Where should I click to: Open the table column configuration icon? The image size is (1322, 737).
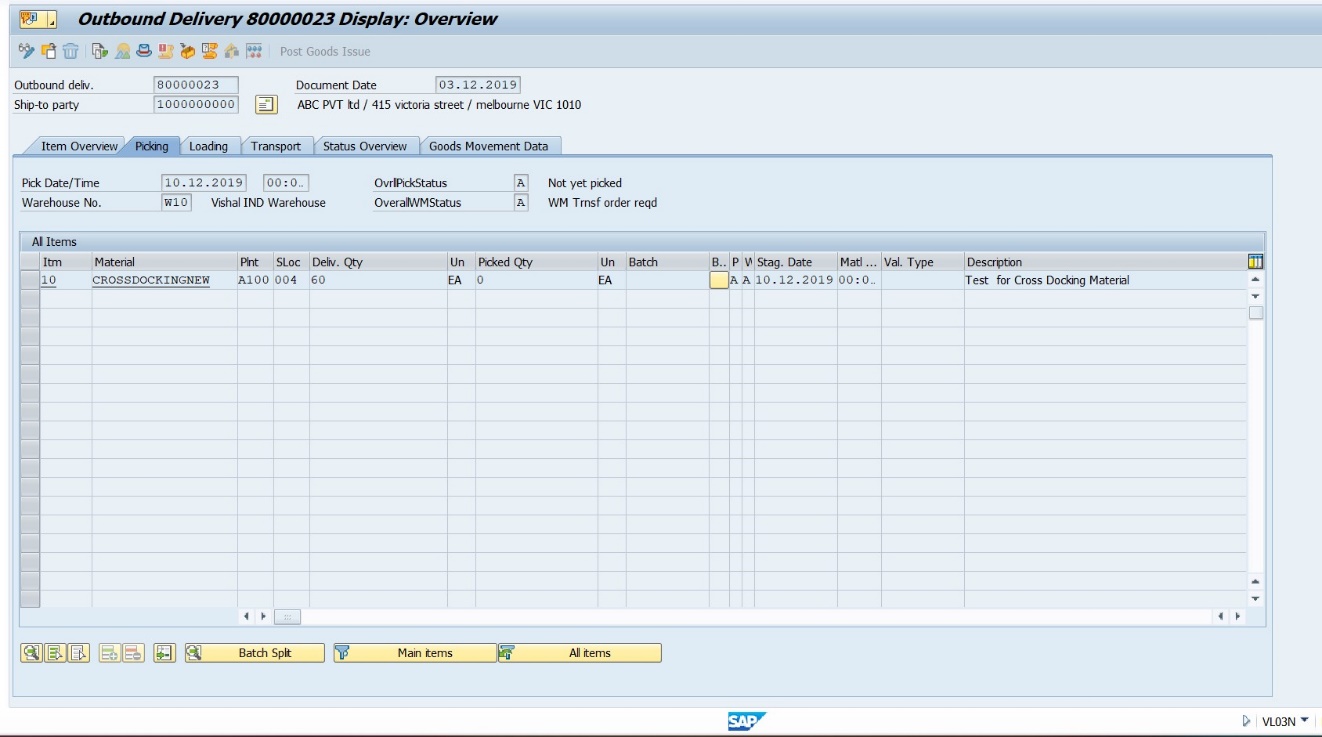[1256, 262]
